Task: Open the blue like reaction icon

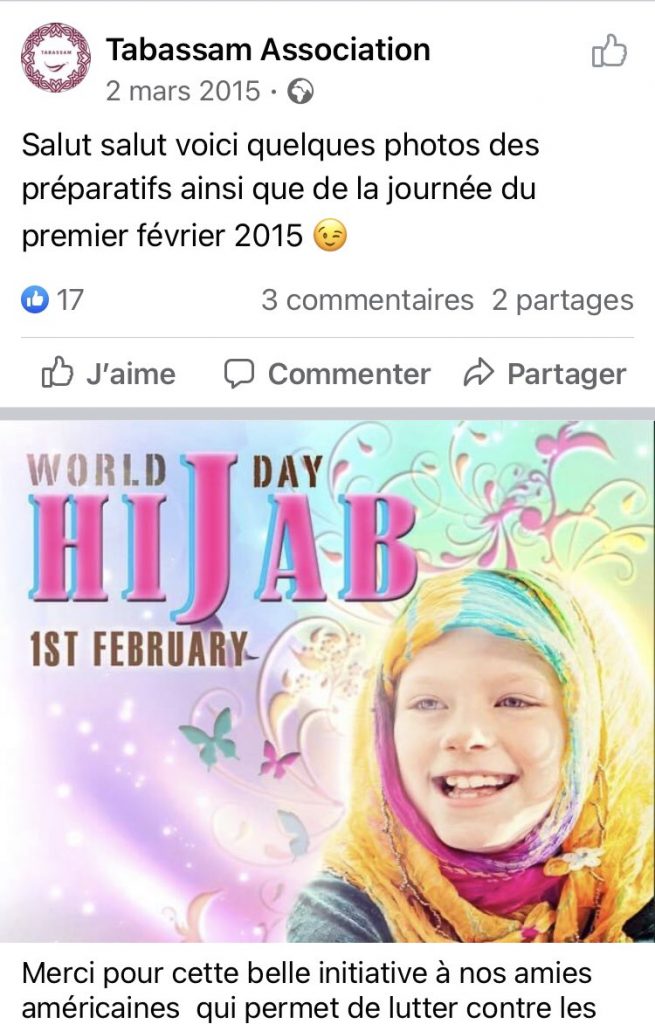Action: (35, 300)
